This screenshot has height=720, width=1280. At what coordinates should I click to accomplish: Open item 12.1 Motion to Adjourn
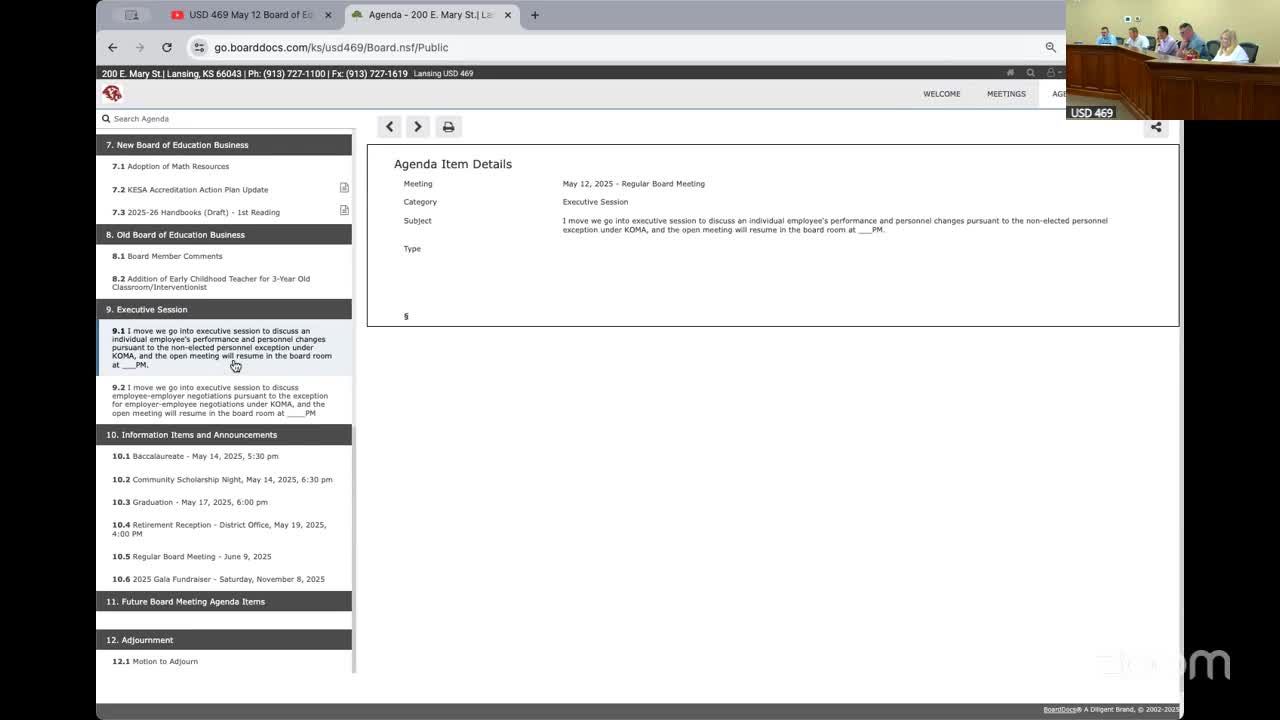[x=155, y=661]
